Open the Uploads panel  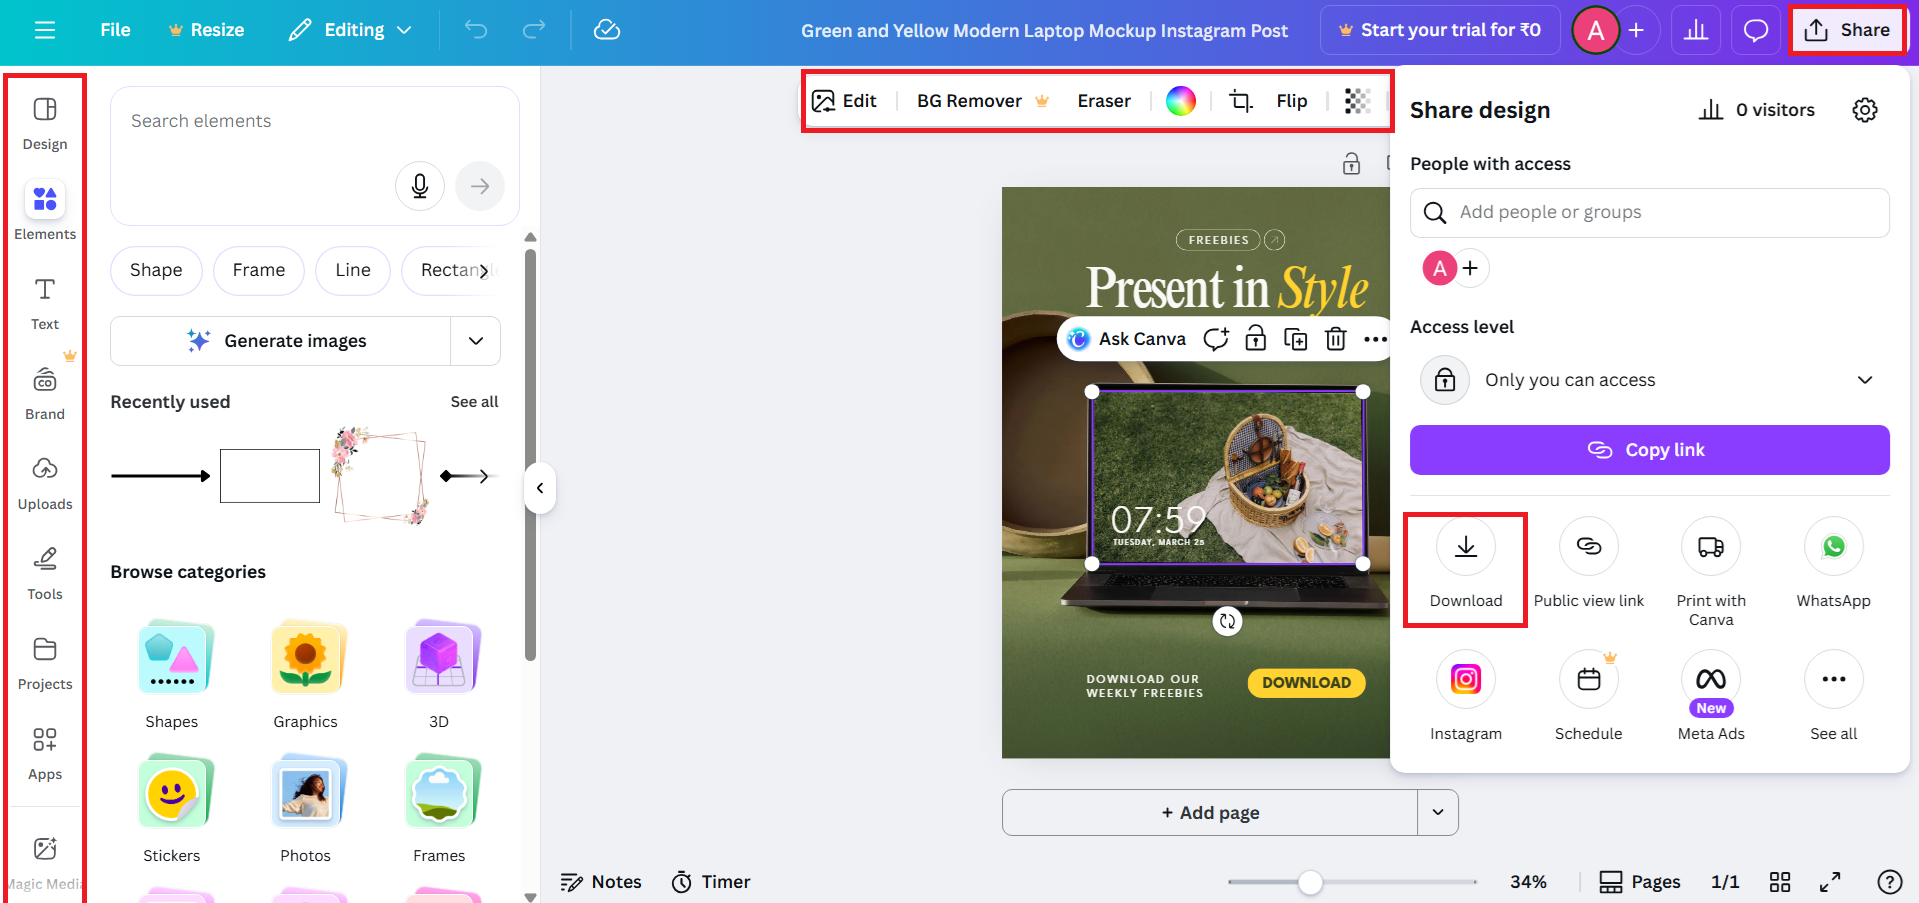click(x=44, y=480)
